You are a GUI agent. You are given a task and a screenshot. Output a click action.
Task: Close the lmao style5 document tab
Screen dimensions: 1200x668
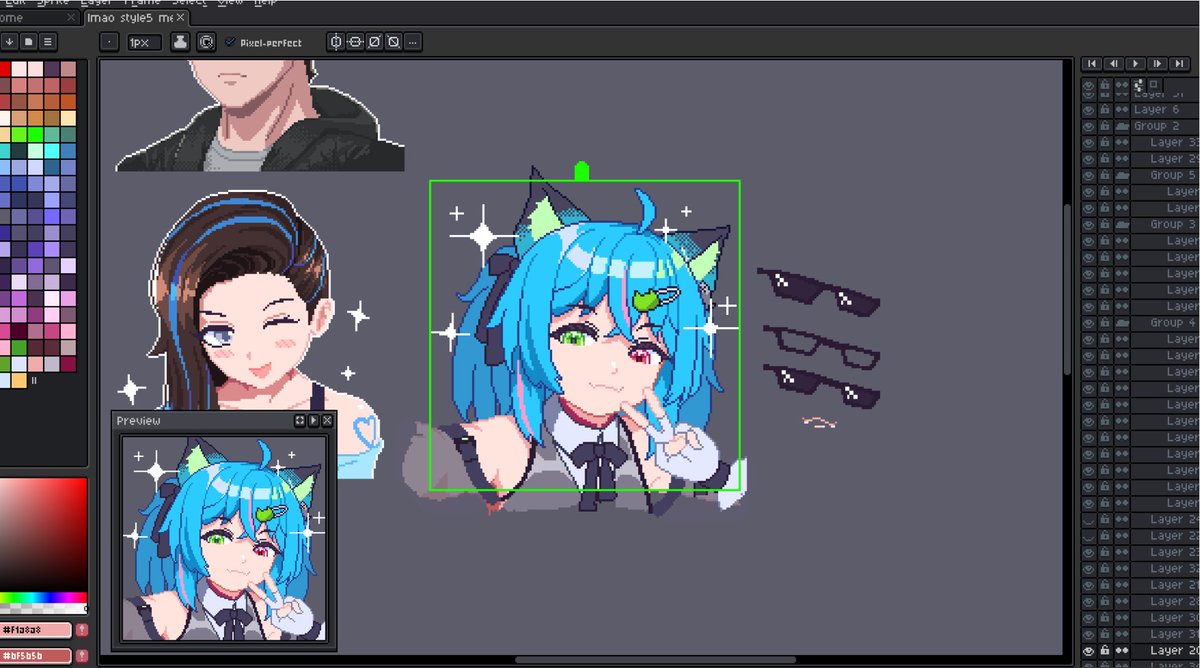pyautogui.click(x=180, y=17)
